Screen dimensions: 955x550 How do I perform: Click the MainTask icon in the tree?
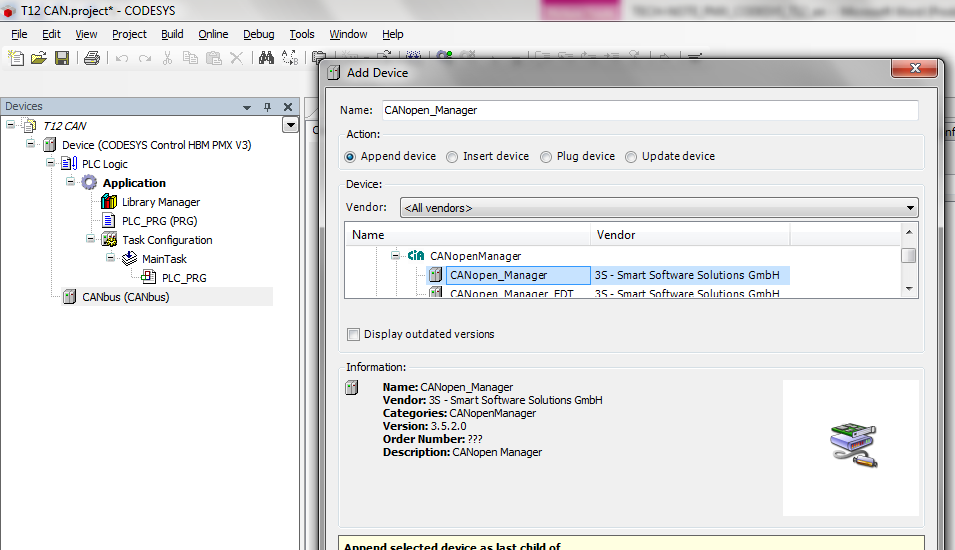click(x=129, y=259)
